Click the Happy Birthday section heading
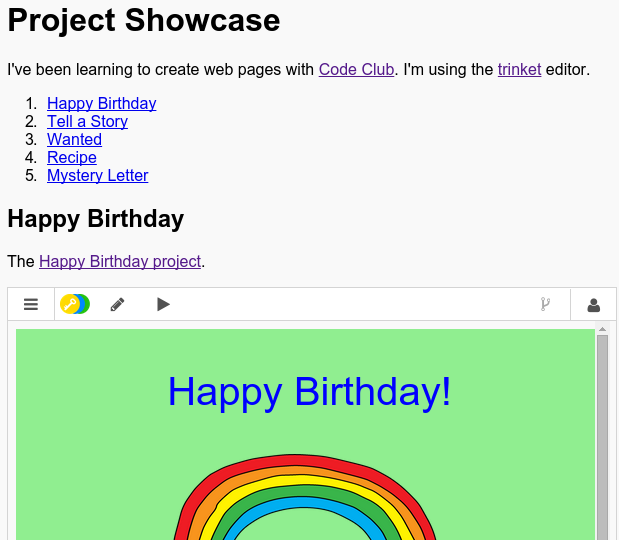 click(x=96, y=219)
